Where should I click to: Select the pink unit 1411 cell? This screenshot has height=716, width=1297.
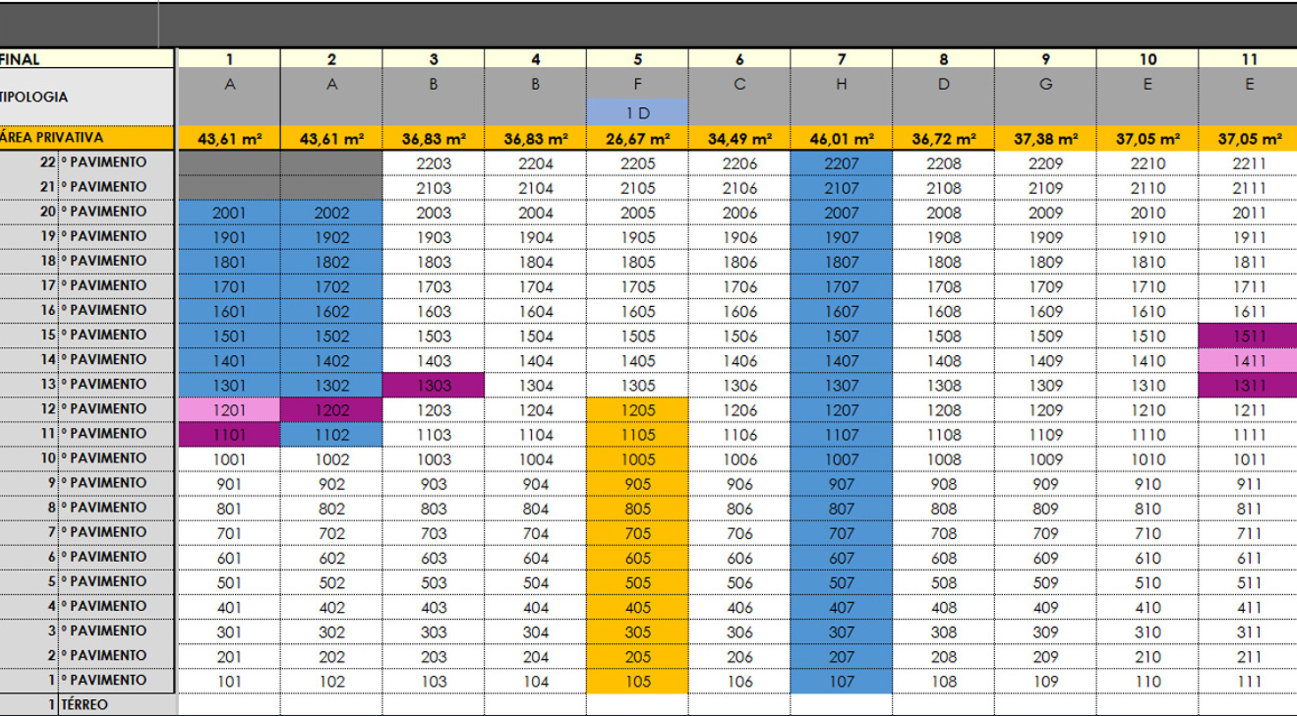[1249, 360]
